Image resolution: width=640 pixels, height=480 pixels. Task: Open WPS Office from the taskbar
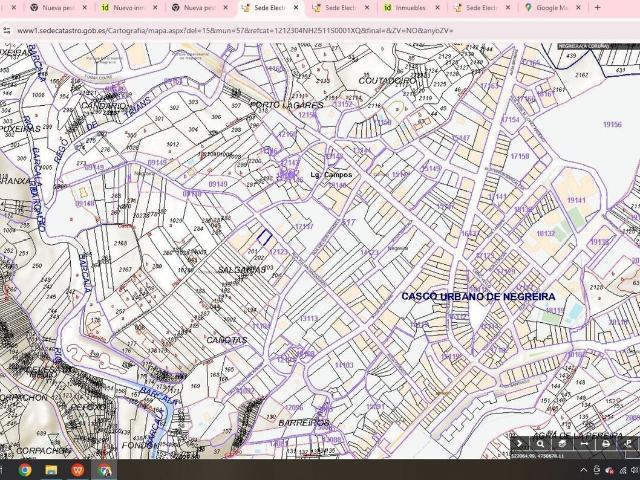[x=78, y=470]
